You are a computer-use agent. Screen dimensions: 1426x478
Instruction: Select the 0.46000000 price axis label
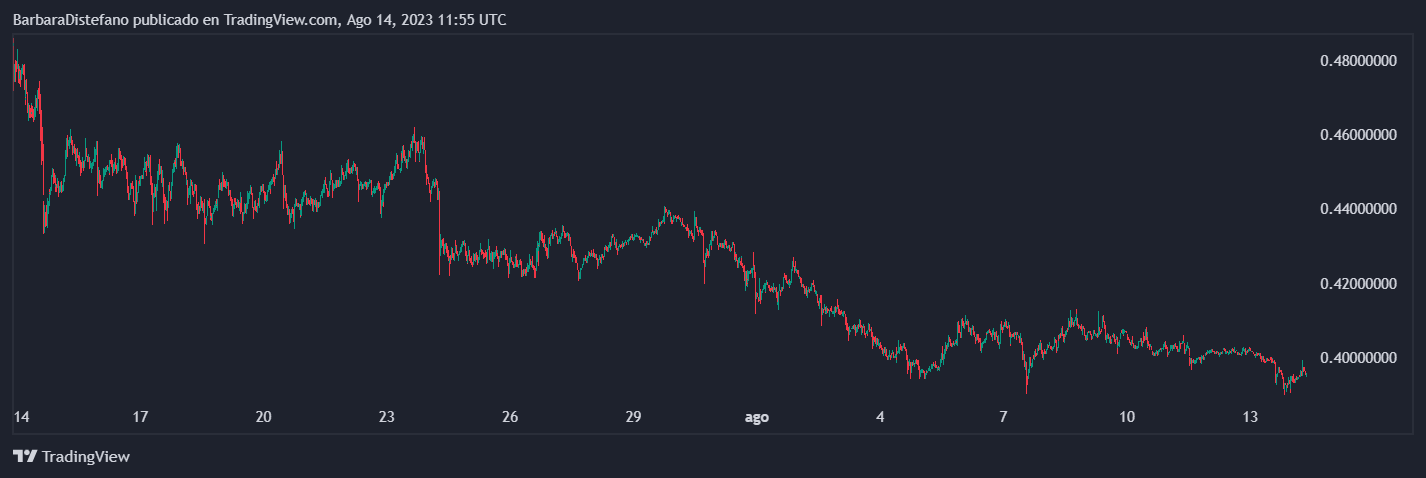pyautogui.click(x=1357, y=134)
